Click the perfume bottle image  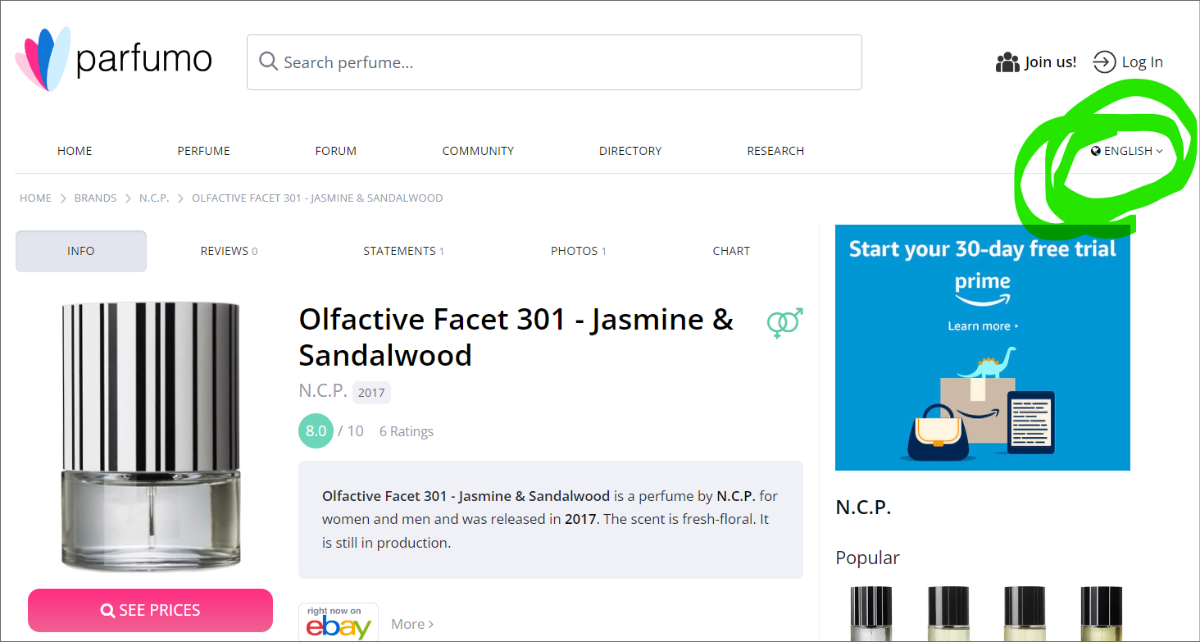[150, 435]
